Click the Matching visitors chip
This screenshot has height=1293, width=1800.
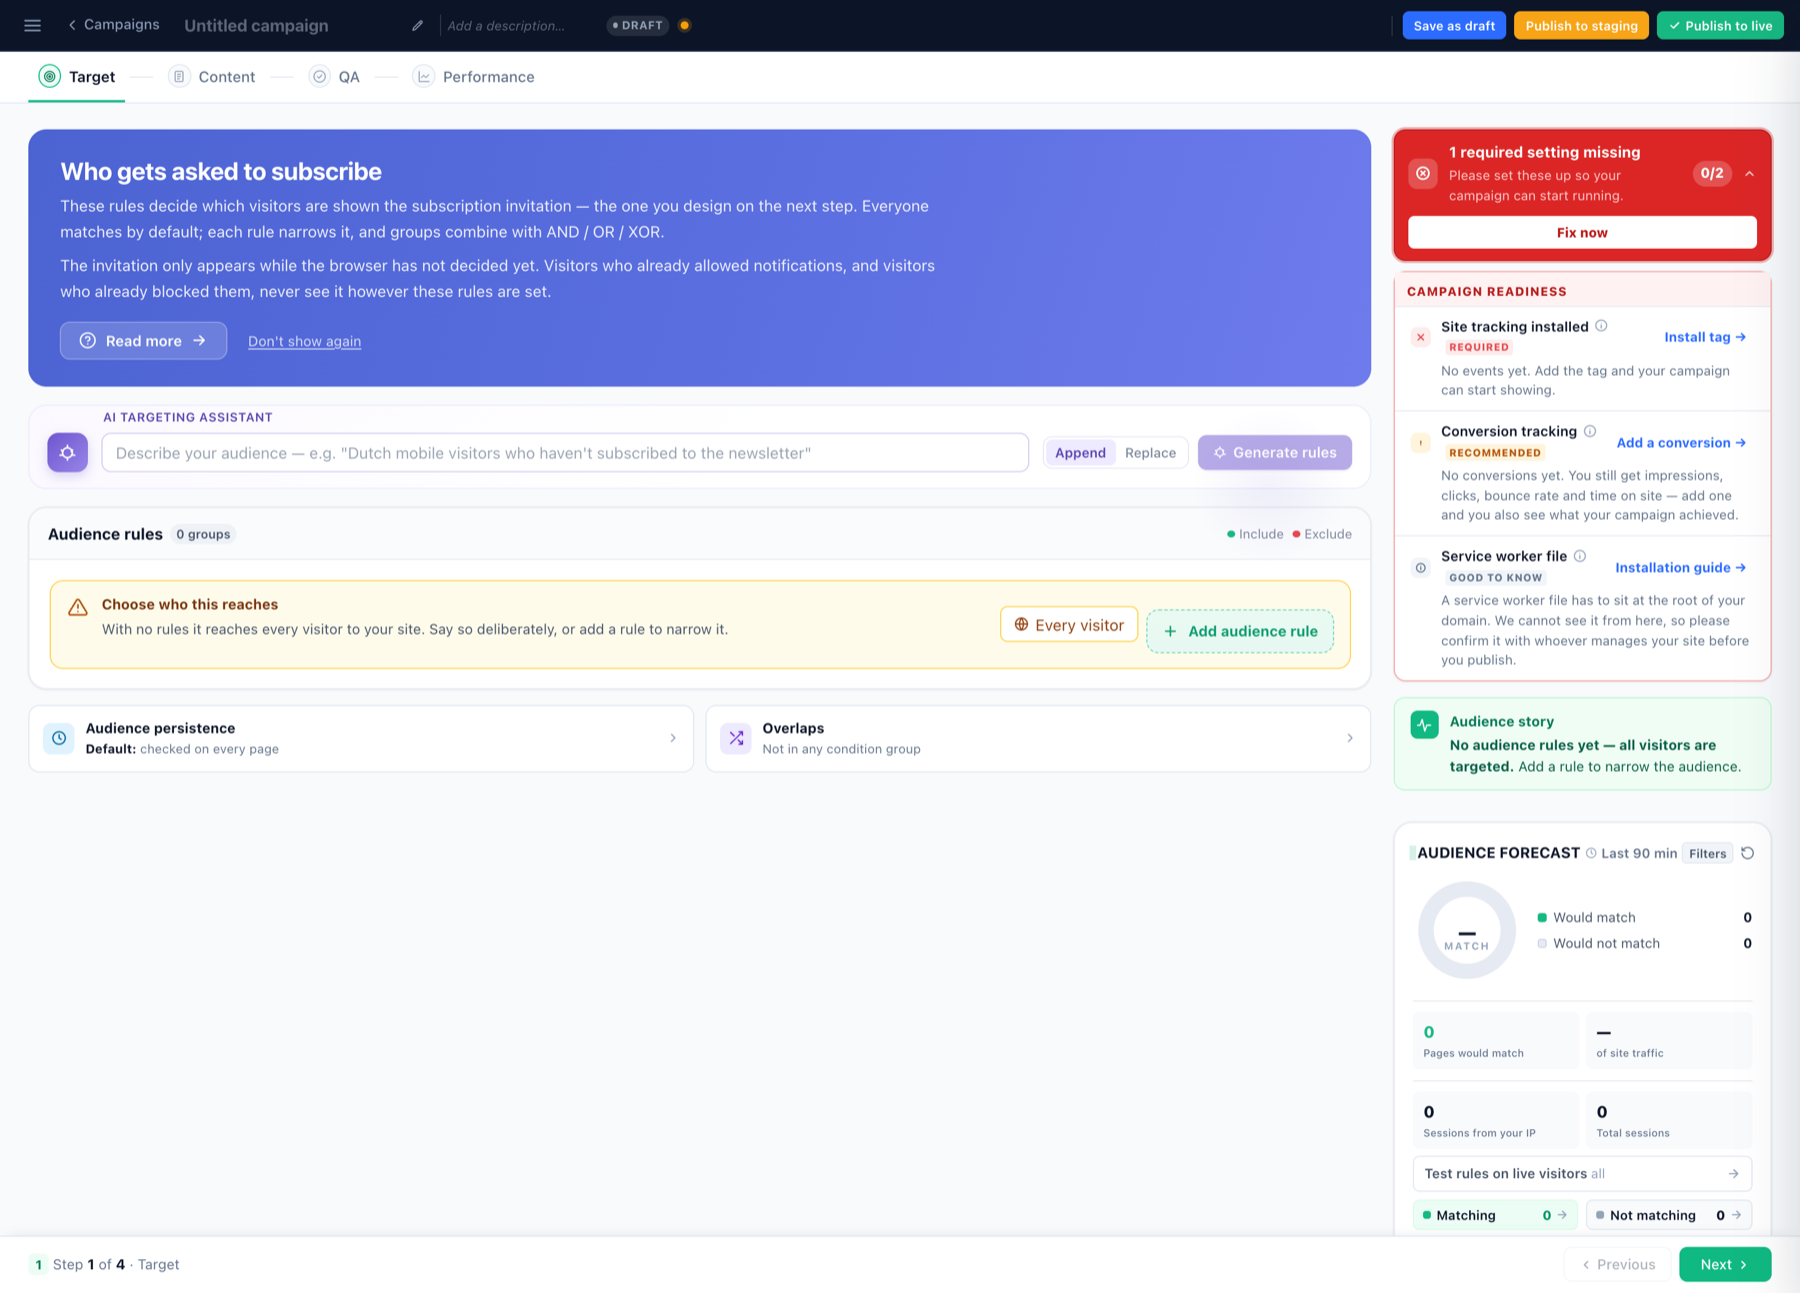point(1495,1215)
